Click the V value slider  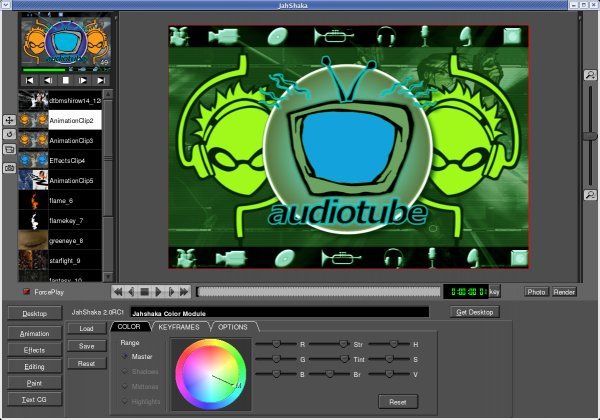click(x=389, y=374)
